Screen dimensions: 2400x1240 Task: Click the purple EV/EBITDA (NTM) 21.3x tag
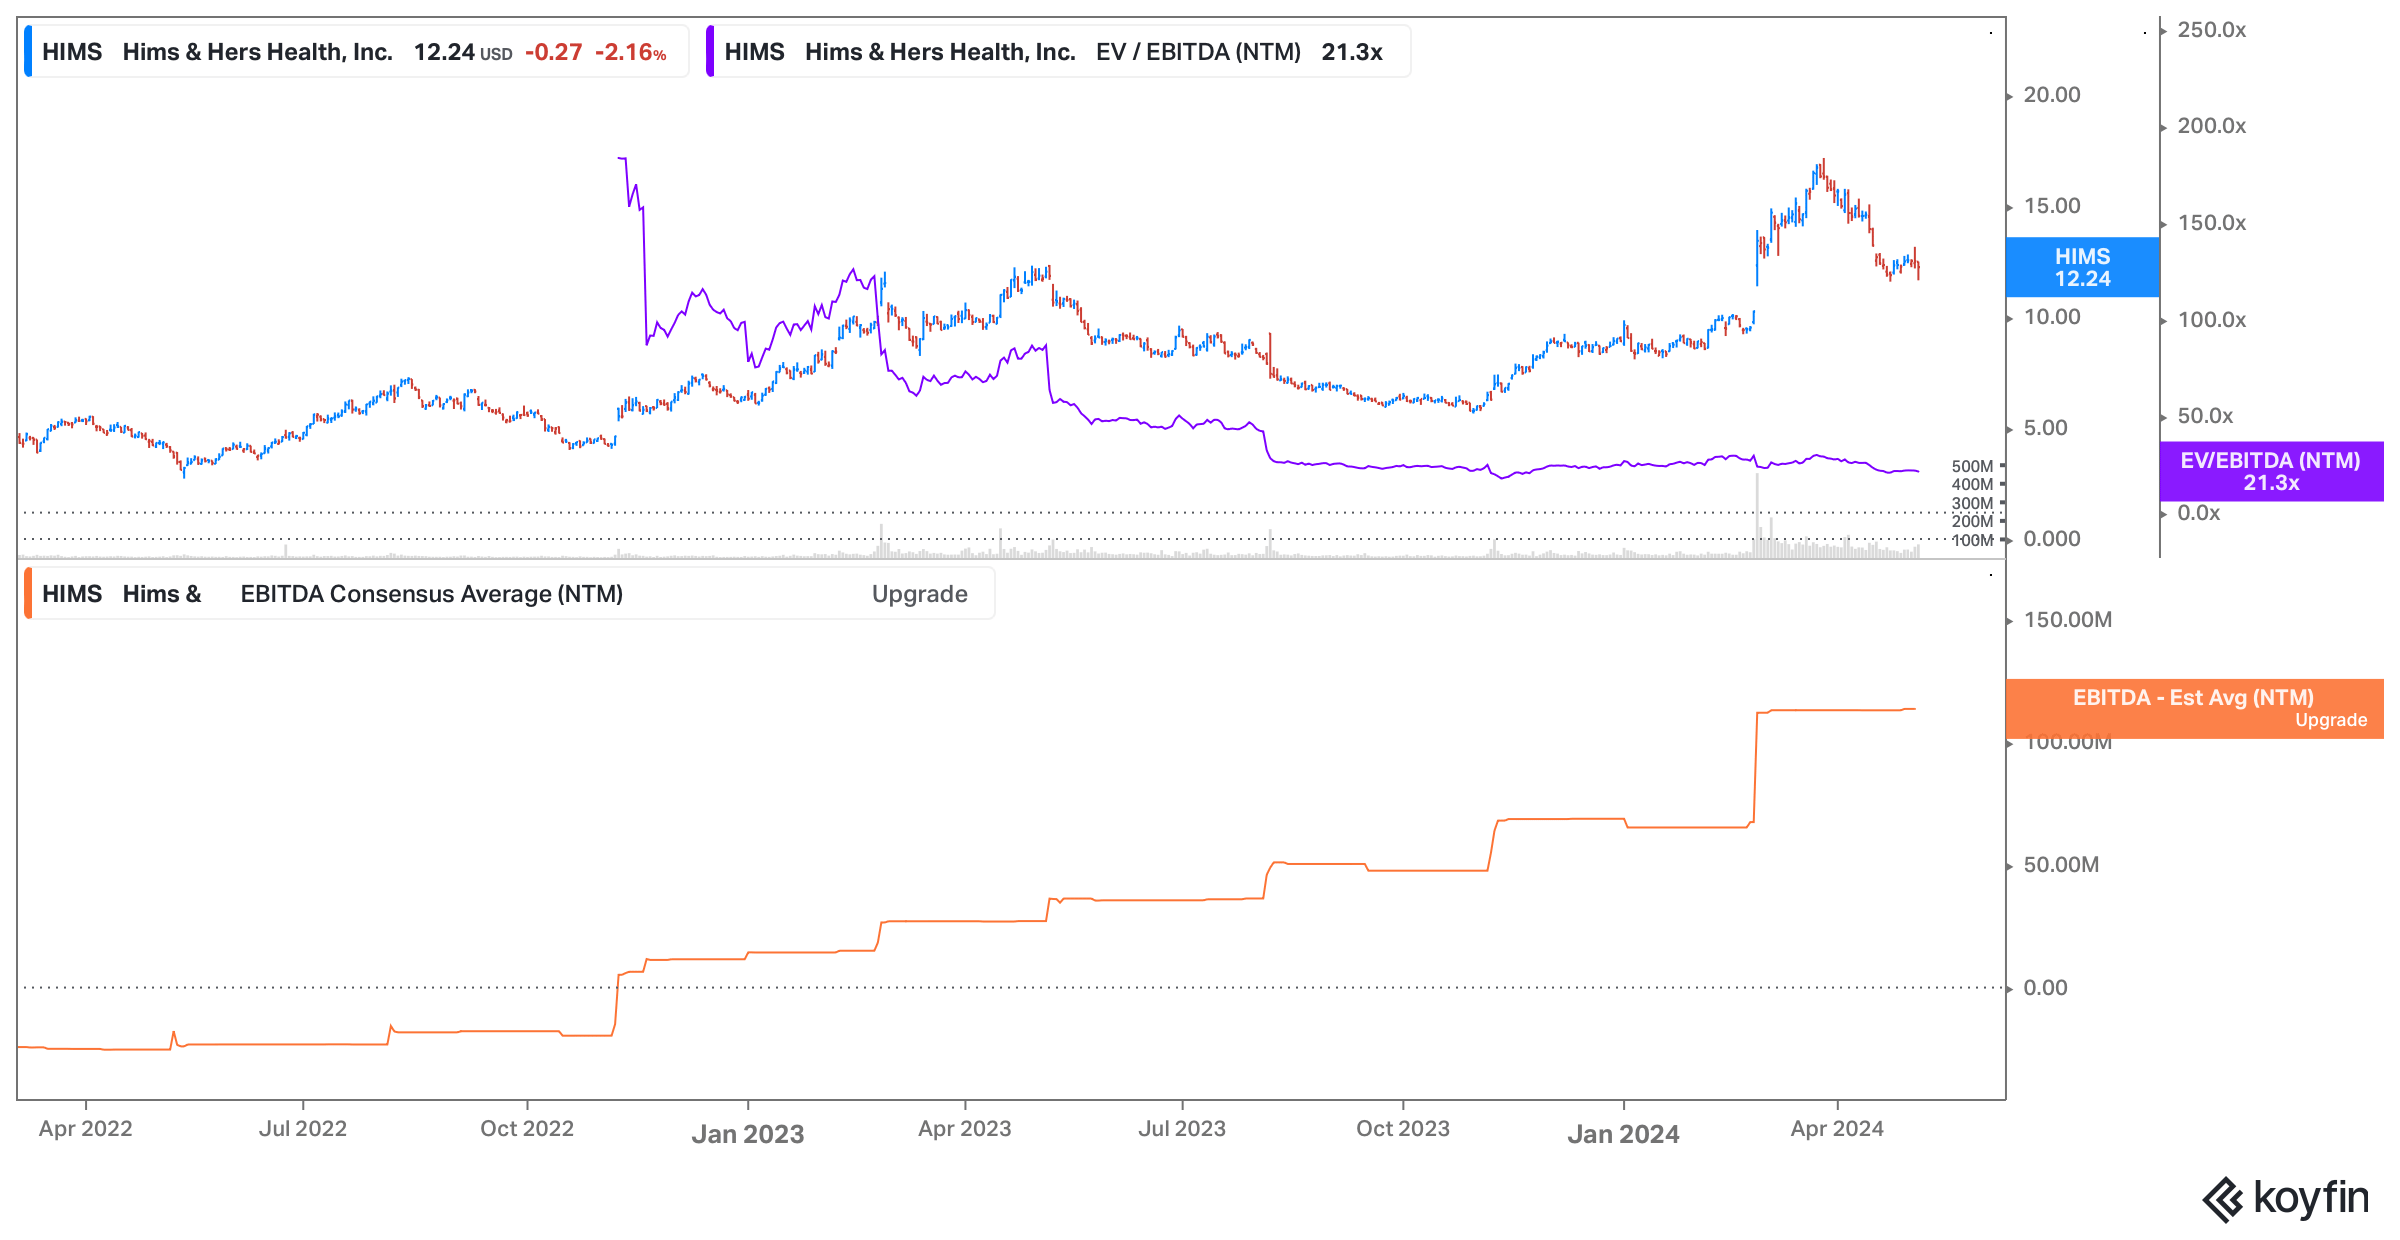point(2270,472)
